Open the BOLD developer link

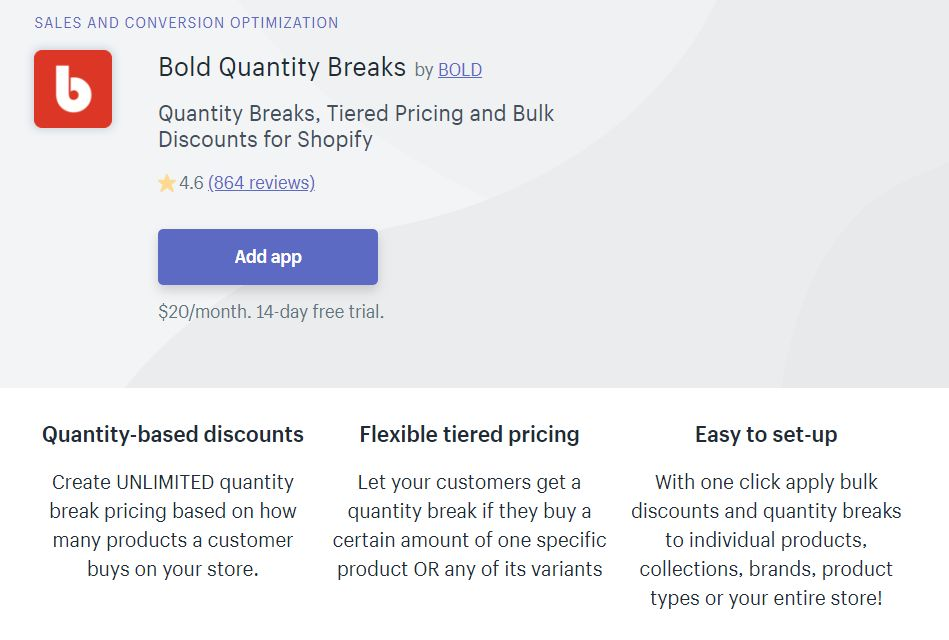pyautogui.click(x=460, y=70)
